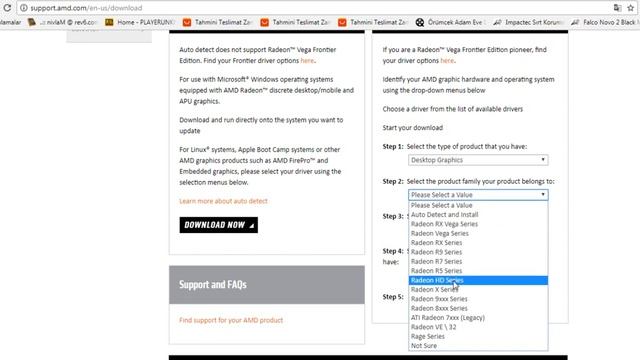
Task: Click 'here' link for Frontier Edition pioneer options
Action: [447, 61]
